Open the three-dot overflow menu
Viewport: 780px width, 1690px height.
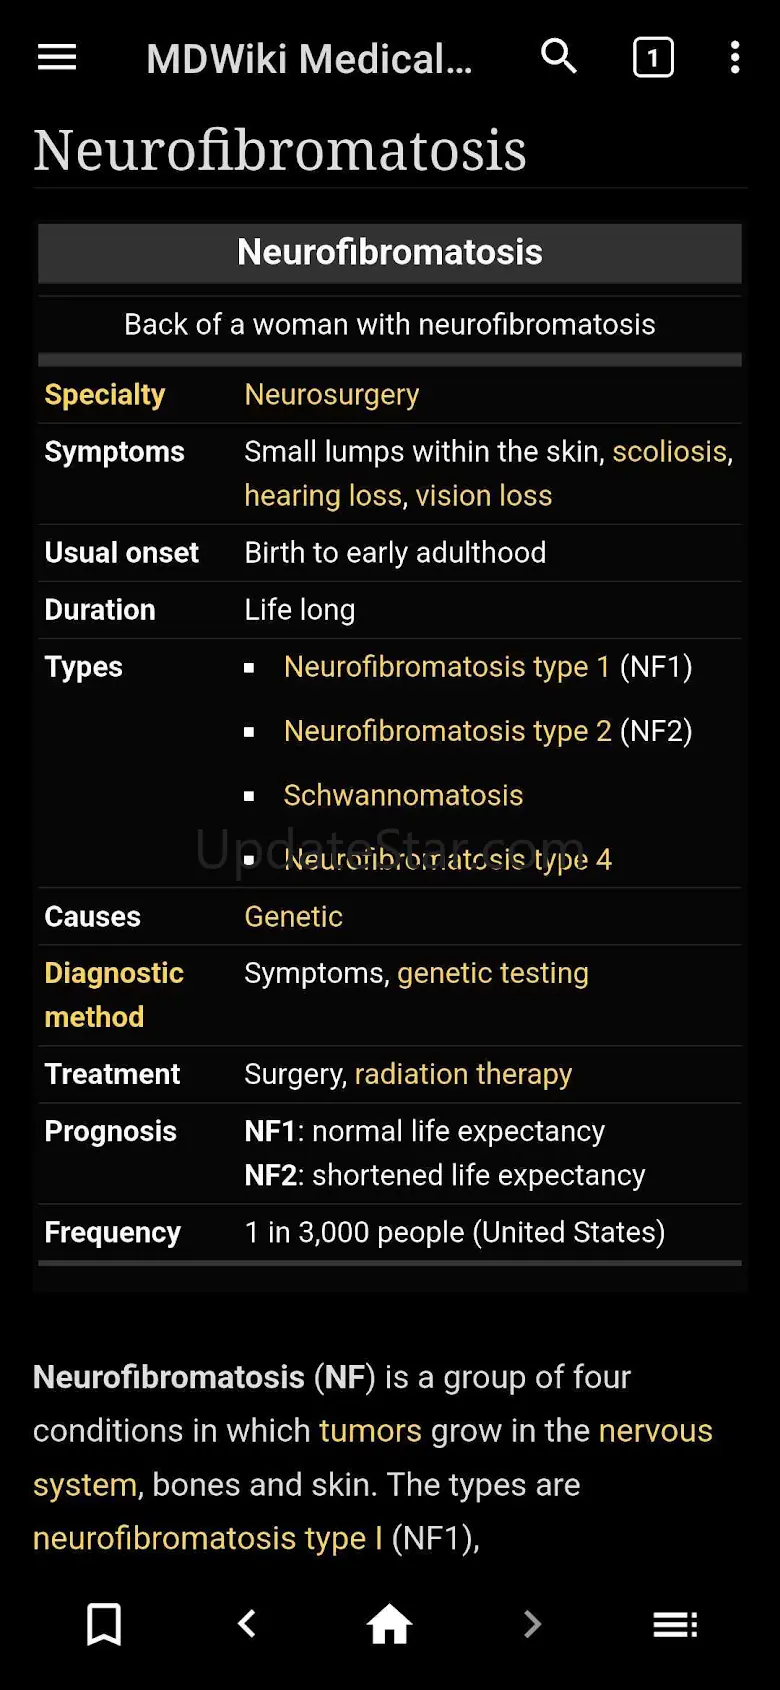pyautogui.click(x=735, y=58)
